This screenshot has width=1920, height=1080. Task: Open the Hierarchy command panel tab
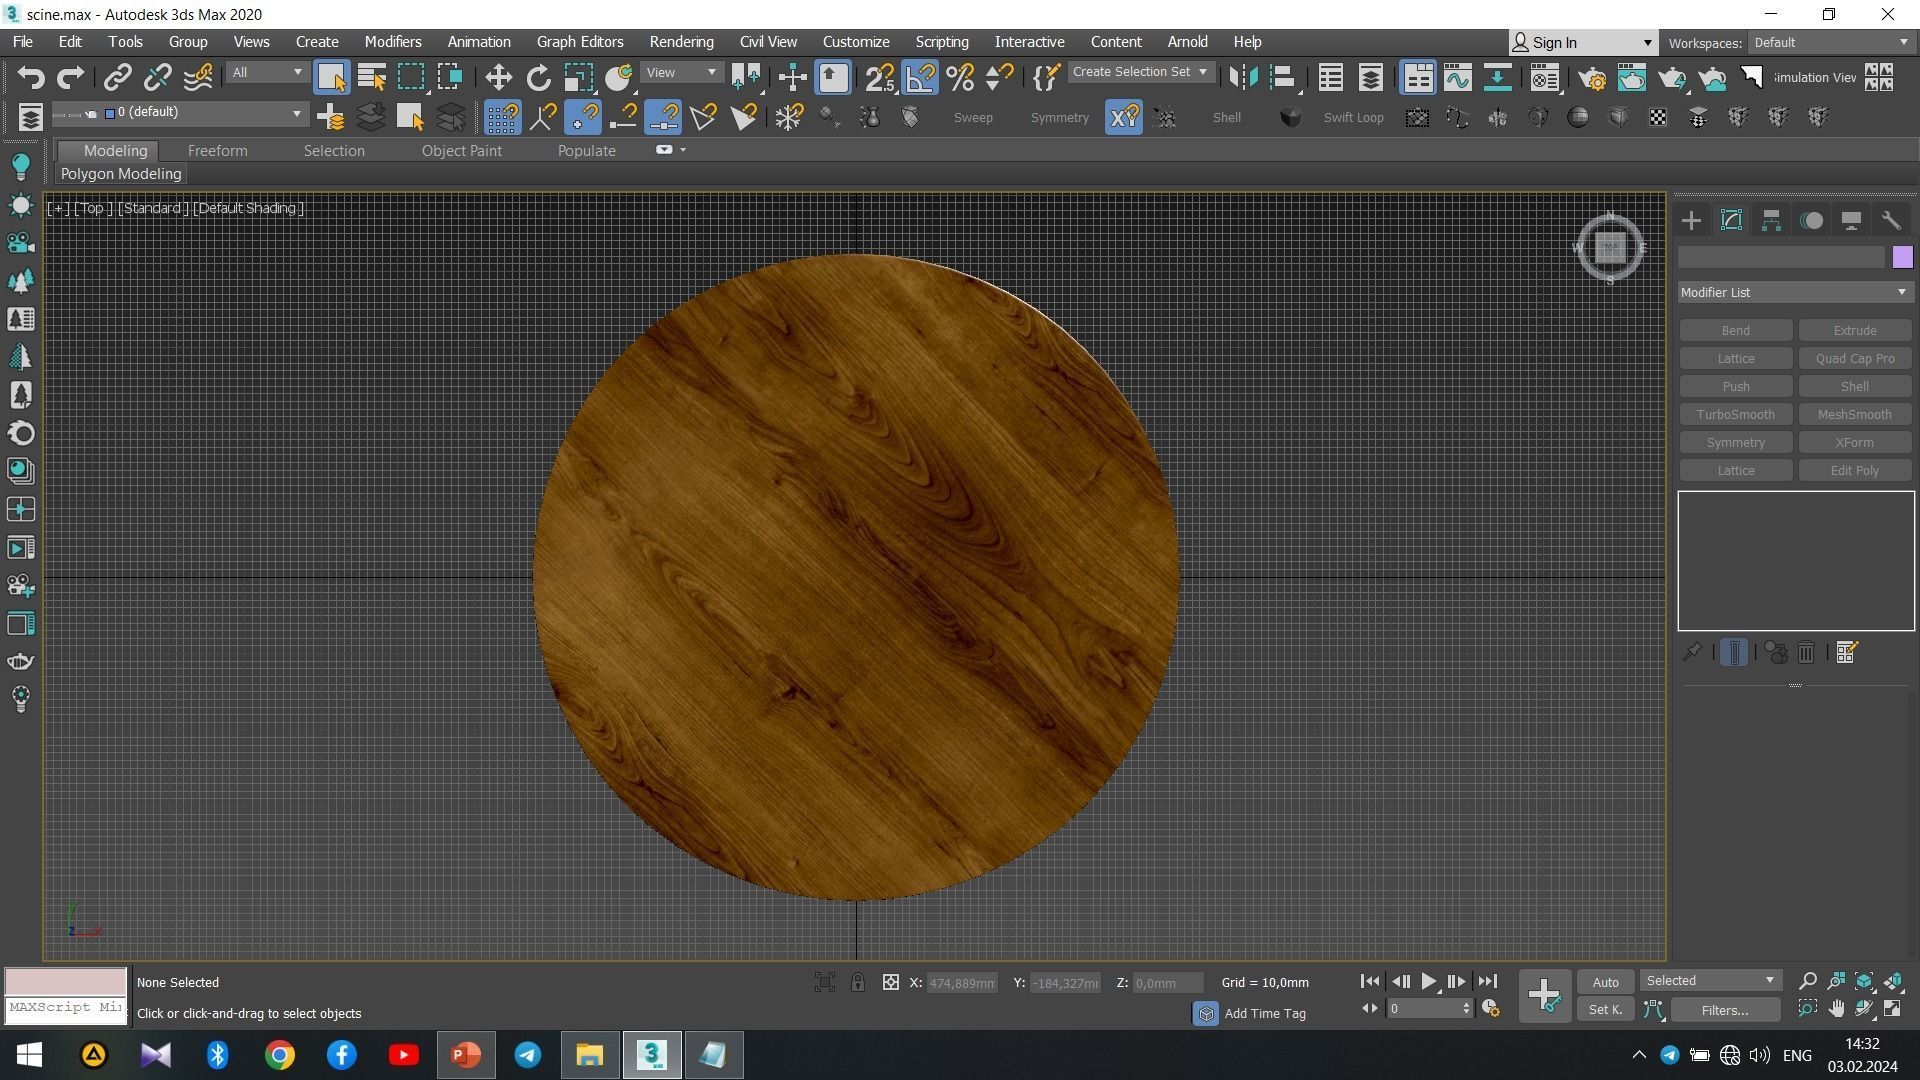[1771, 221]
